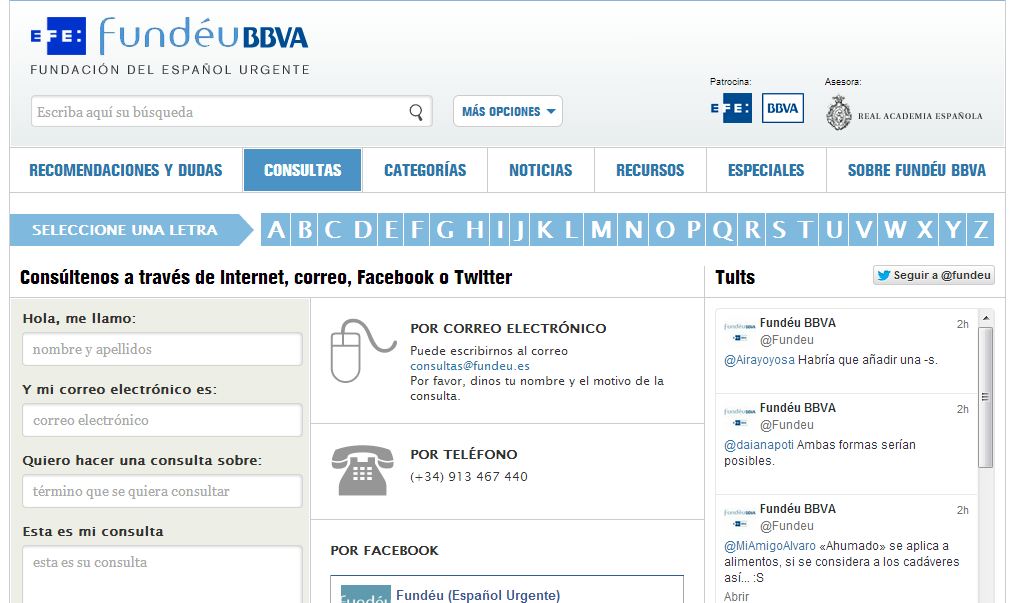
Task: Select letter B in the alphabet bar
Action: (305, 230)
